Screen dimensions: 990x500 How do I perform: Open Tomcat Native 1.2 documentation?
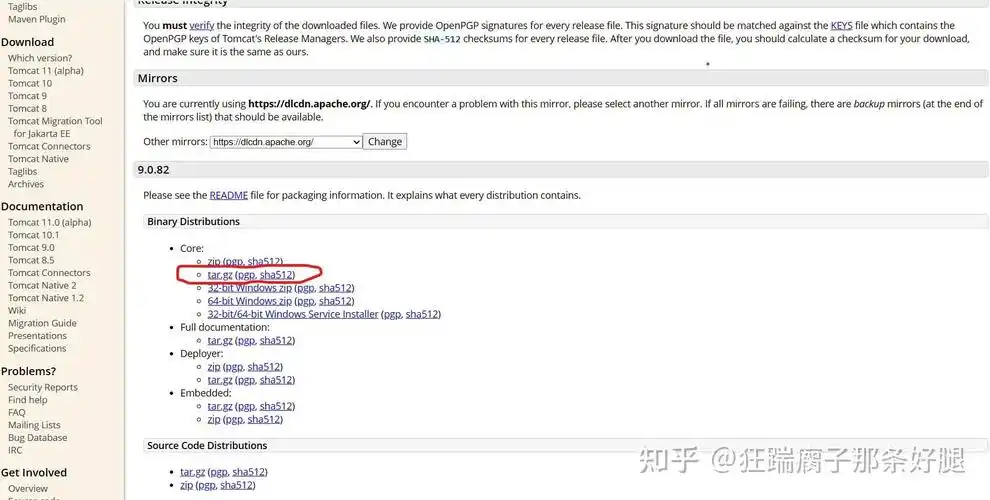(46, 298)
